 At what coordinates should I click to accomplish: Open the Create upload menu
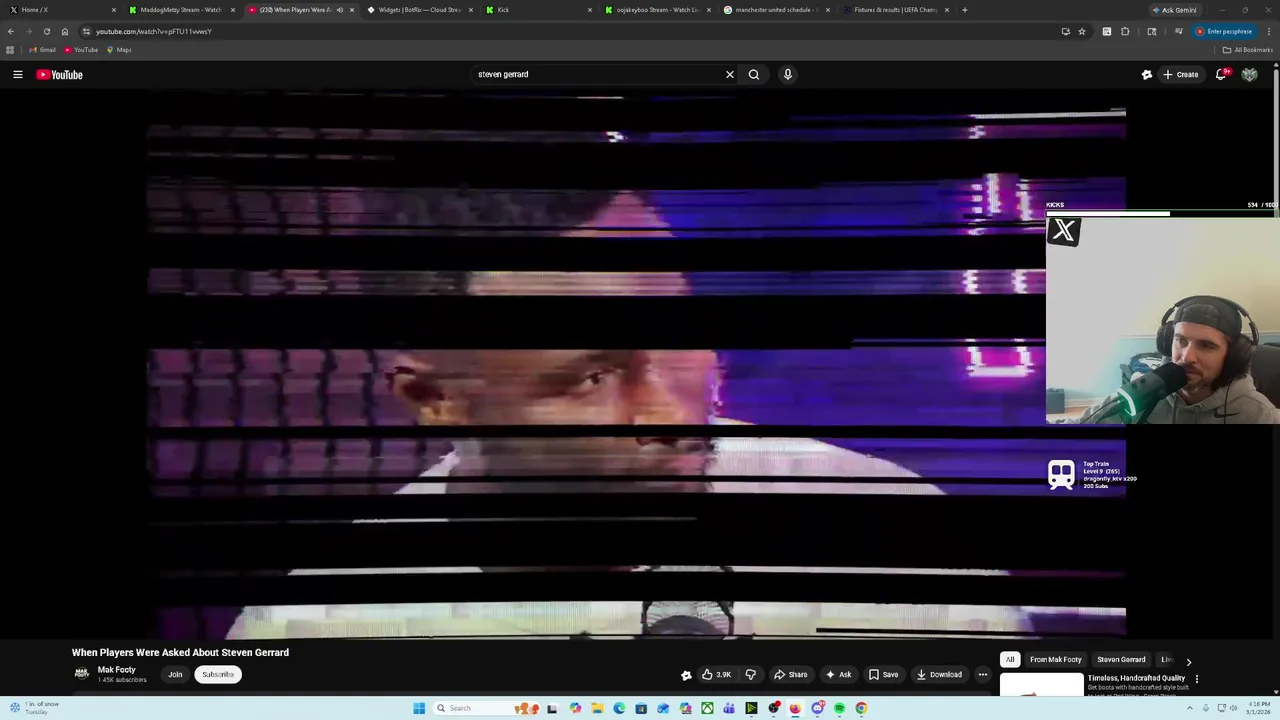pos(1180,74)
